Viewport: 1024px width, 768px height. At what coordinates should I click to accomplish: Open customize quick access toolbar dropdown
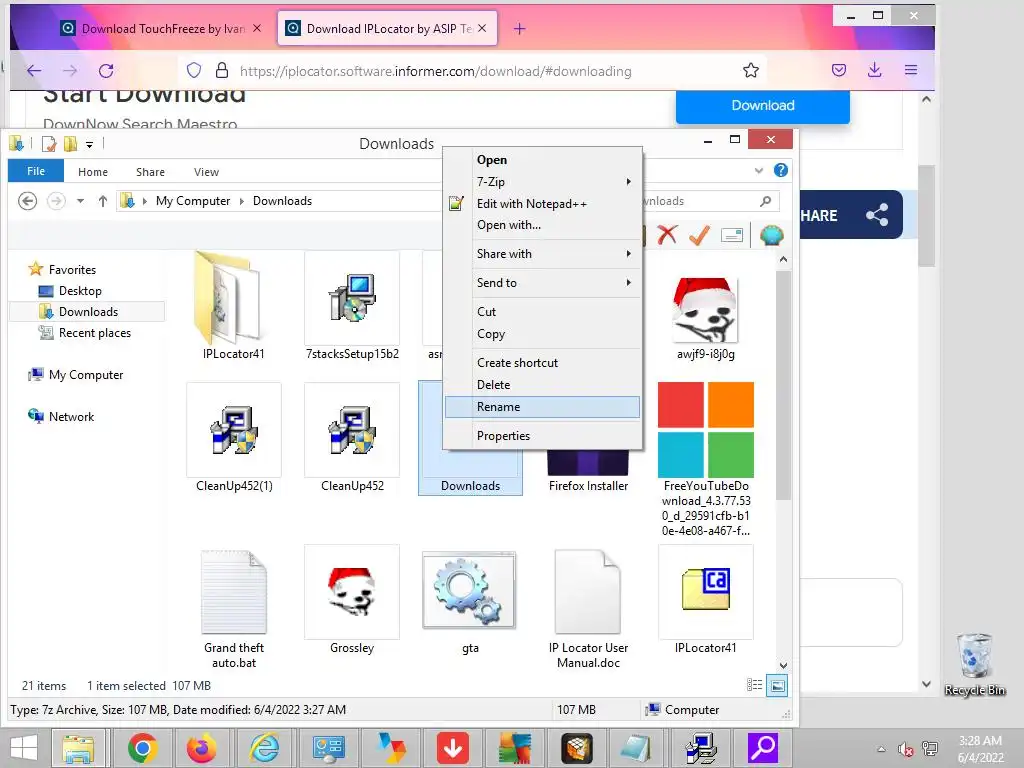(89, 144)
